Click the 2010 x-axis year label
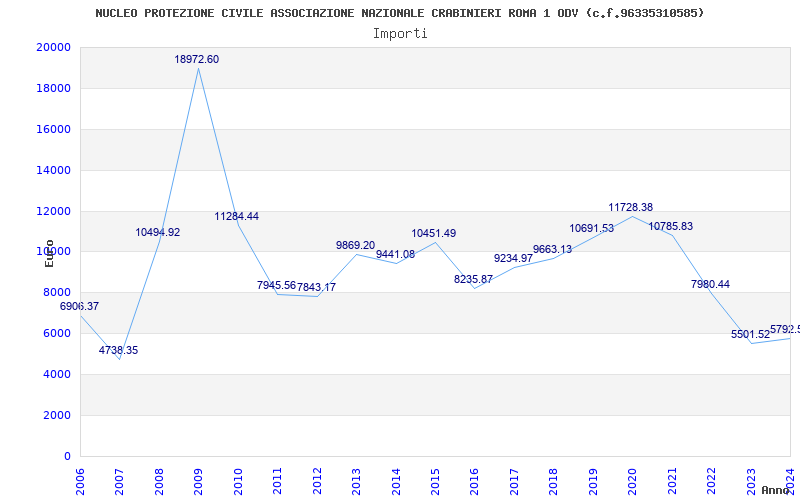 pos(238,482)
